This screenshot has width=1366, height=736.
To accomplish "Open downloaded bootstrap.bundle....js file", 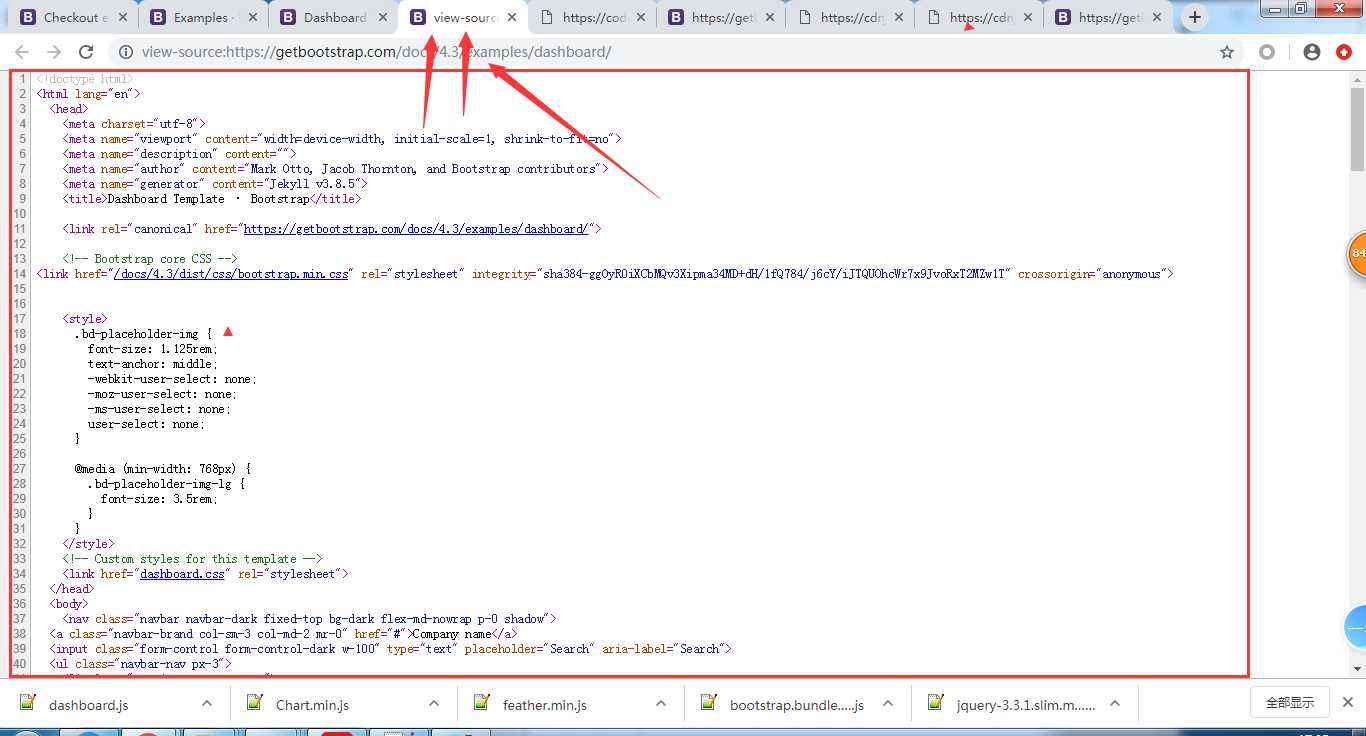I will coord(797,705).
